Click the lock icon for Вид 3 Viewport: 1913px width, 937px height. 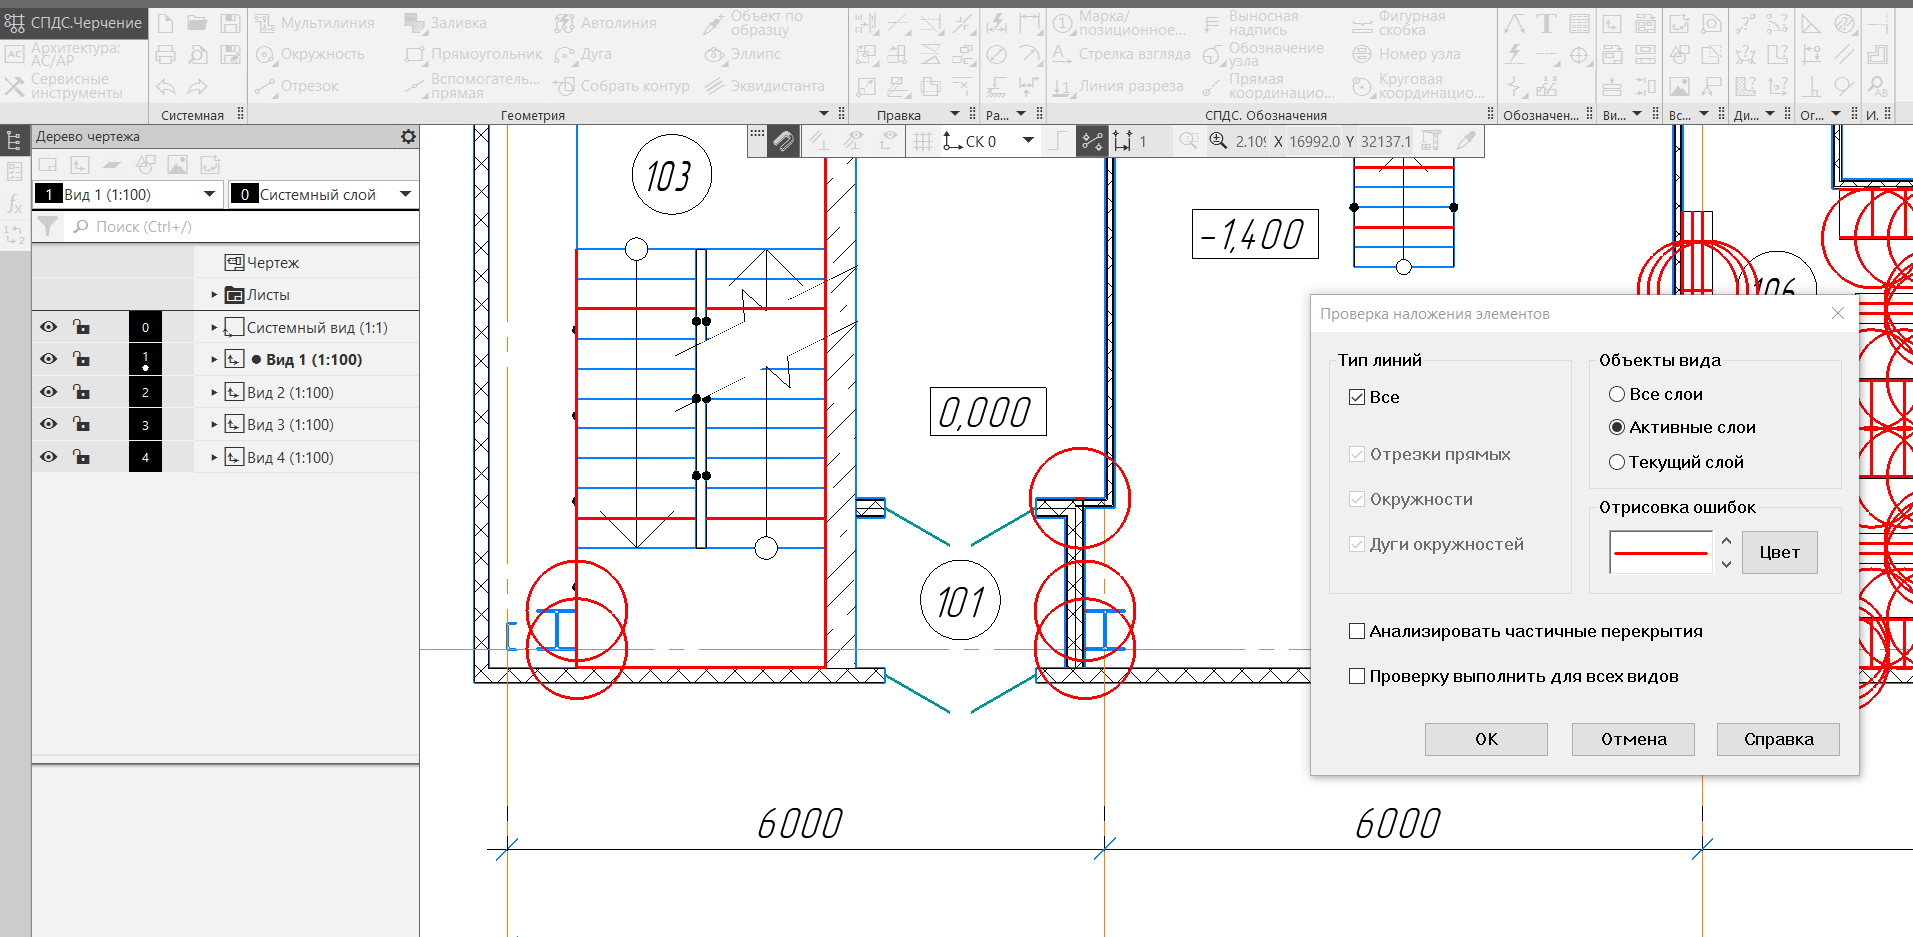(82, 425)
